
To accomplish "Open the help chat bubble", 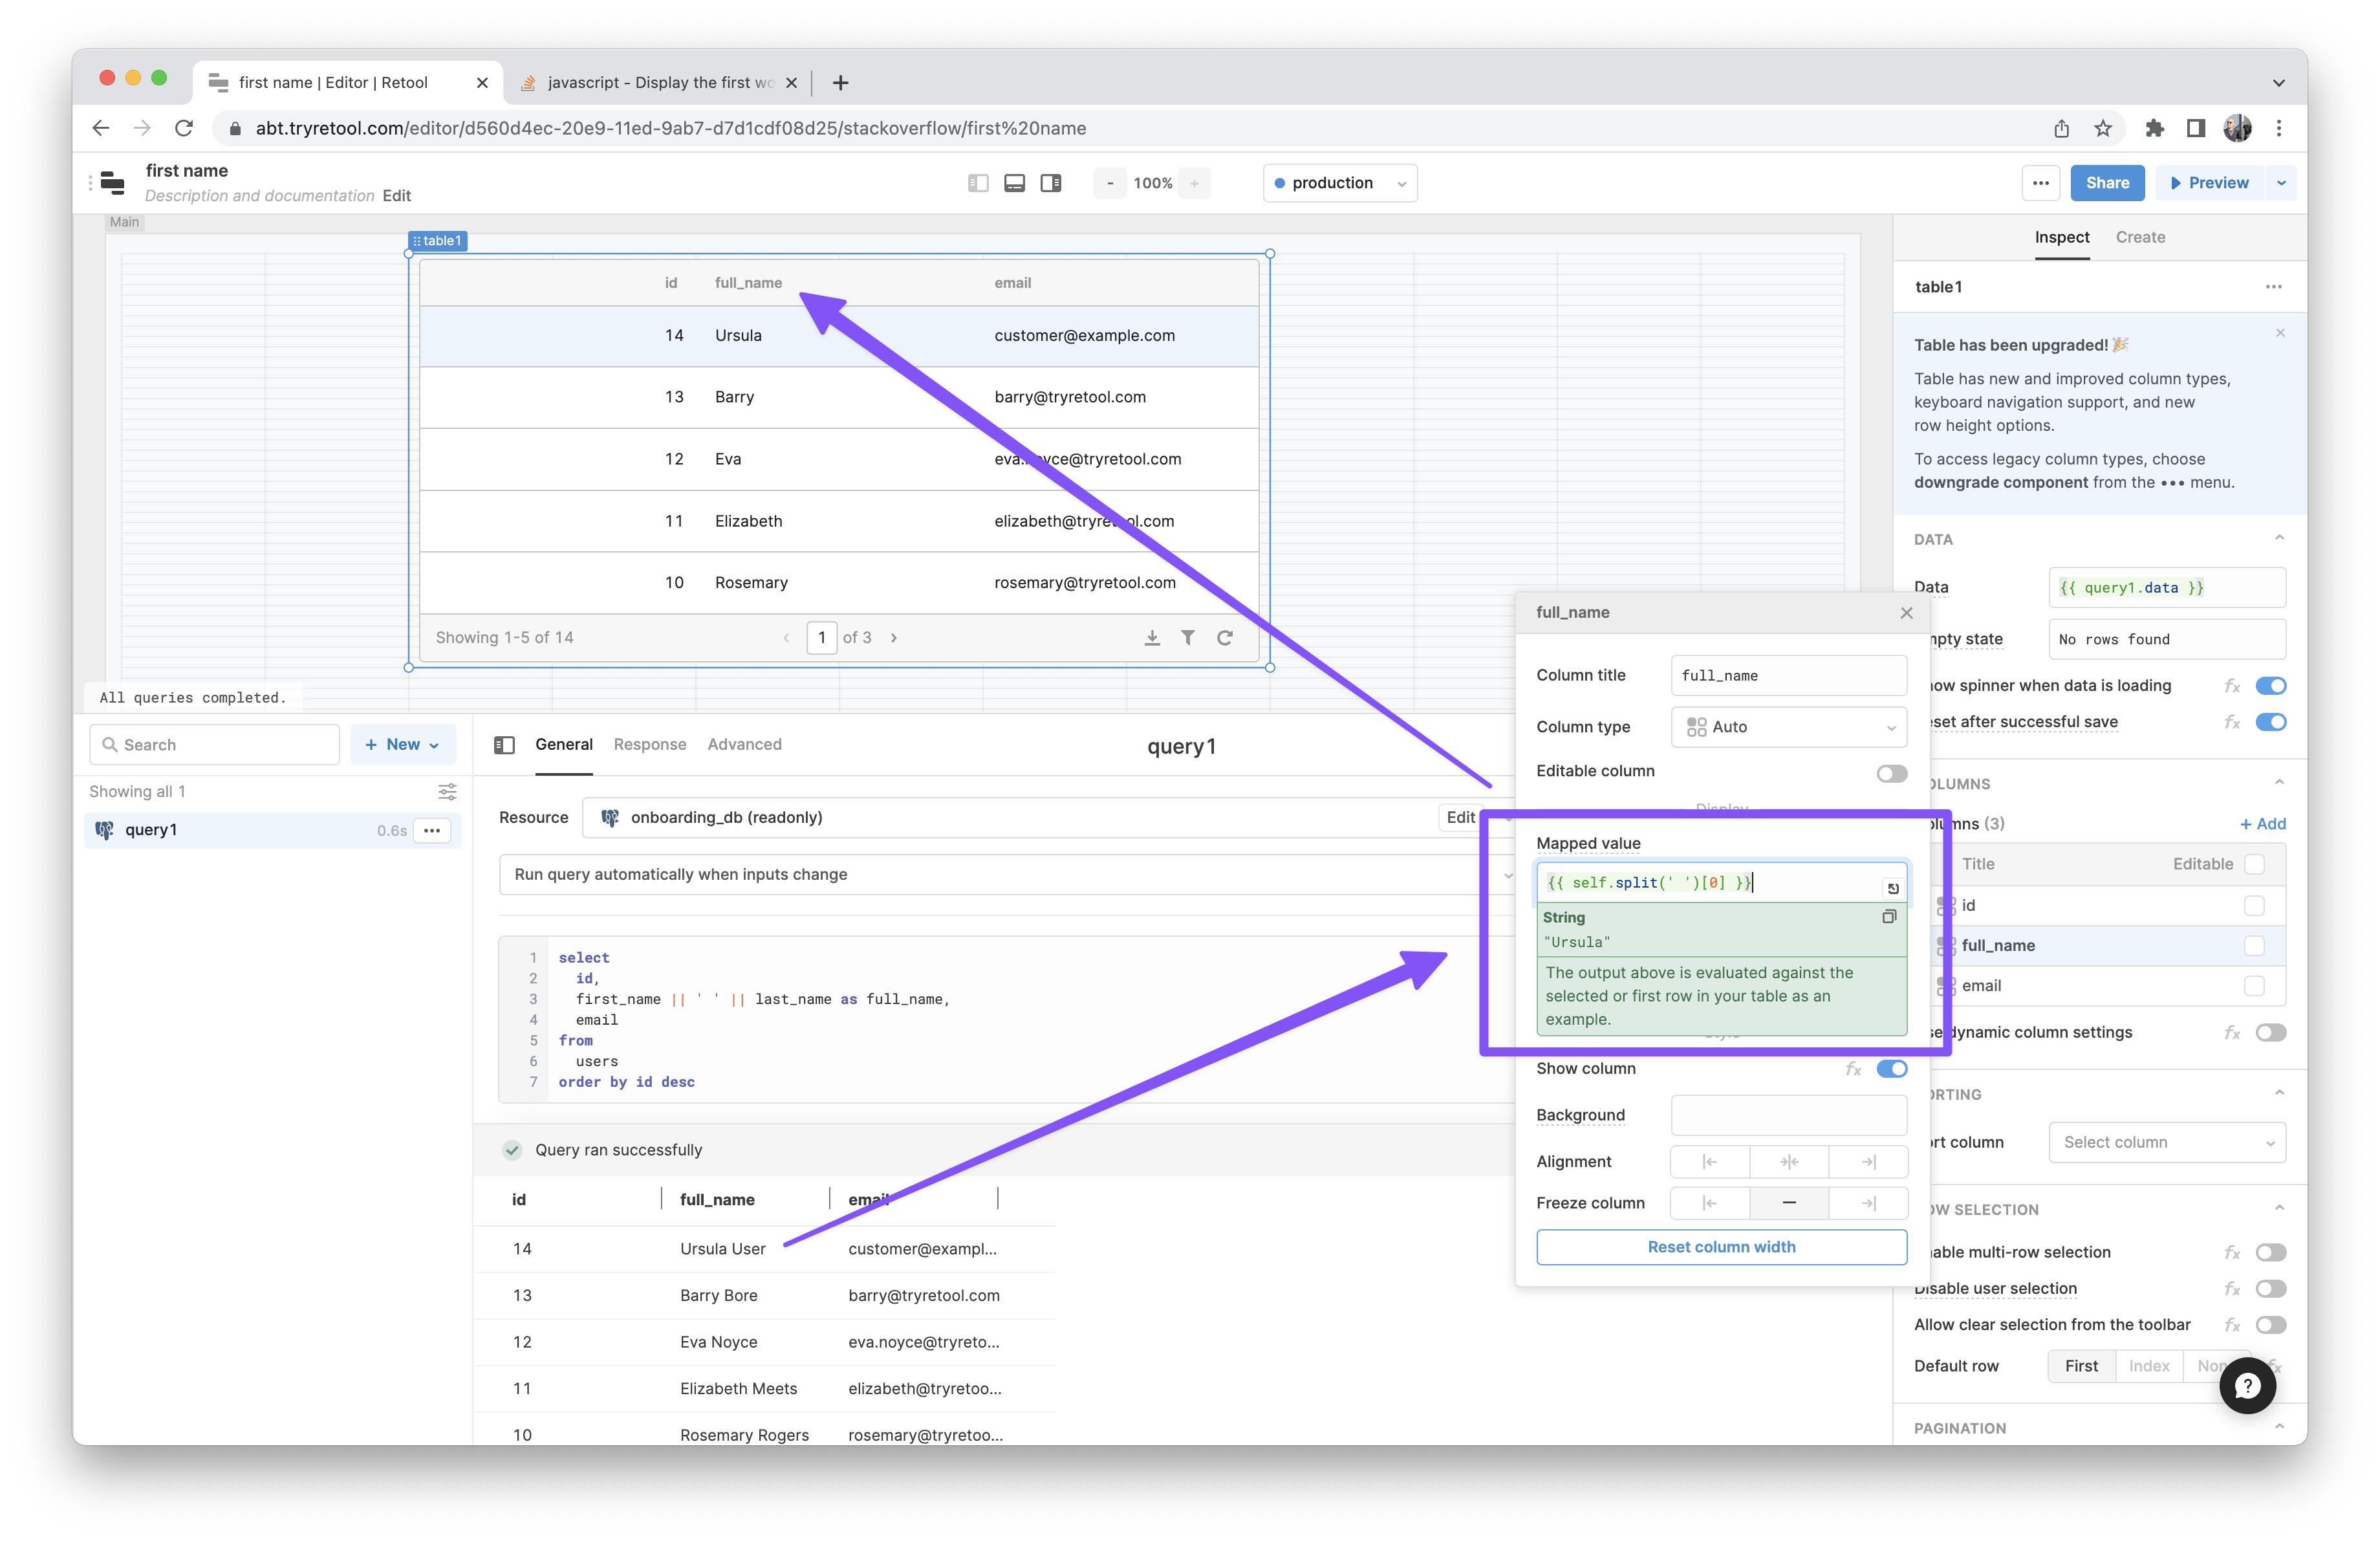I will (2248, 1385).
